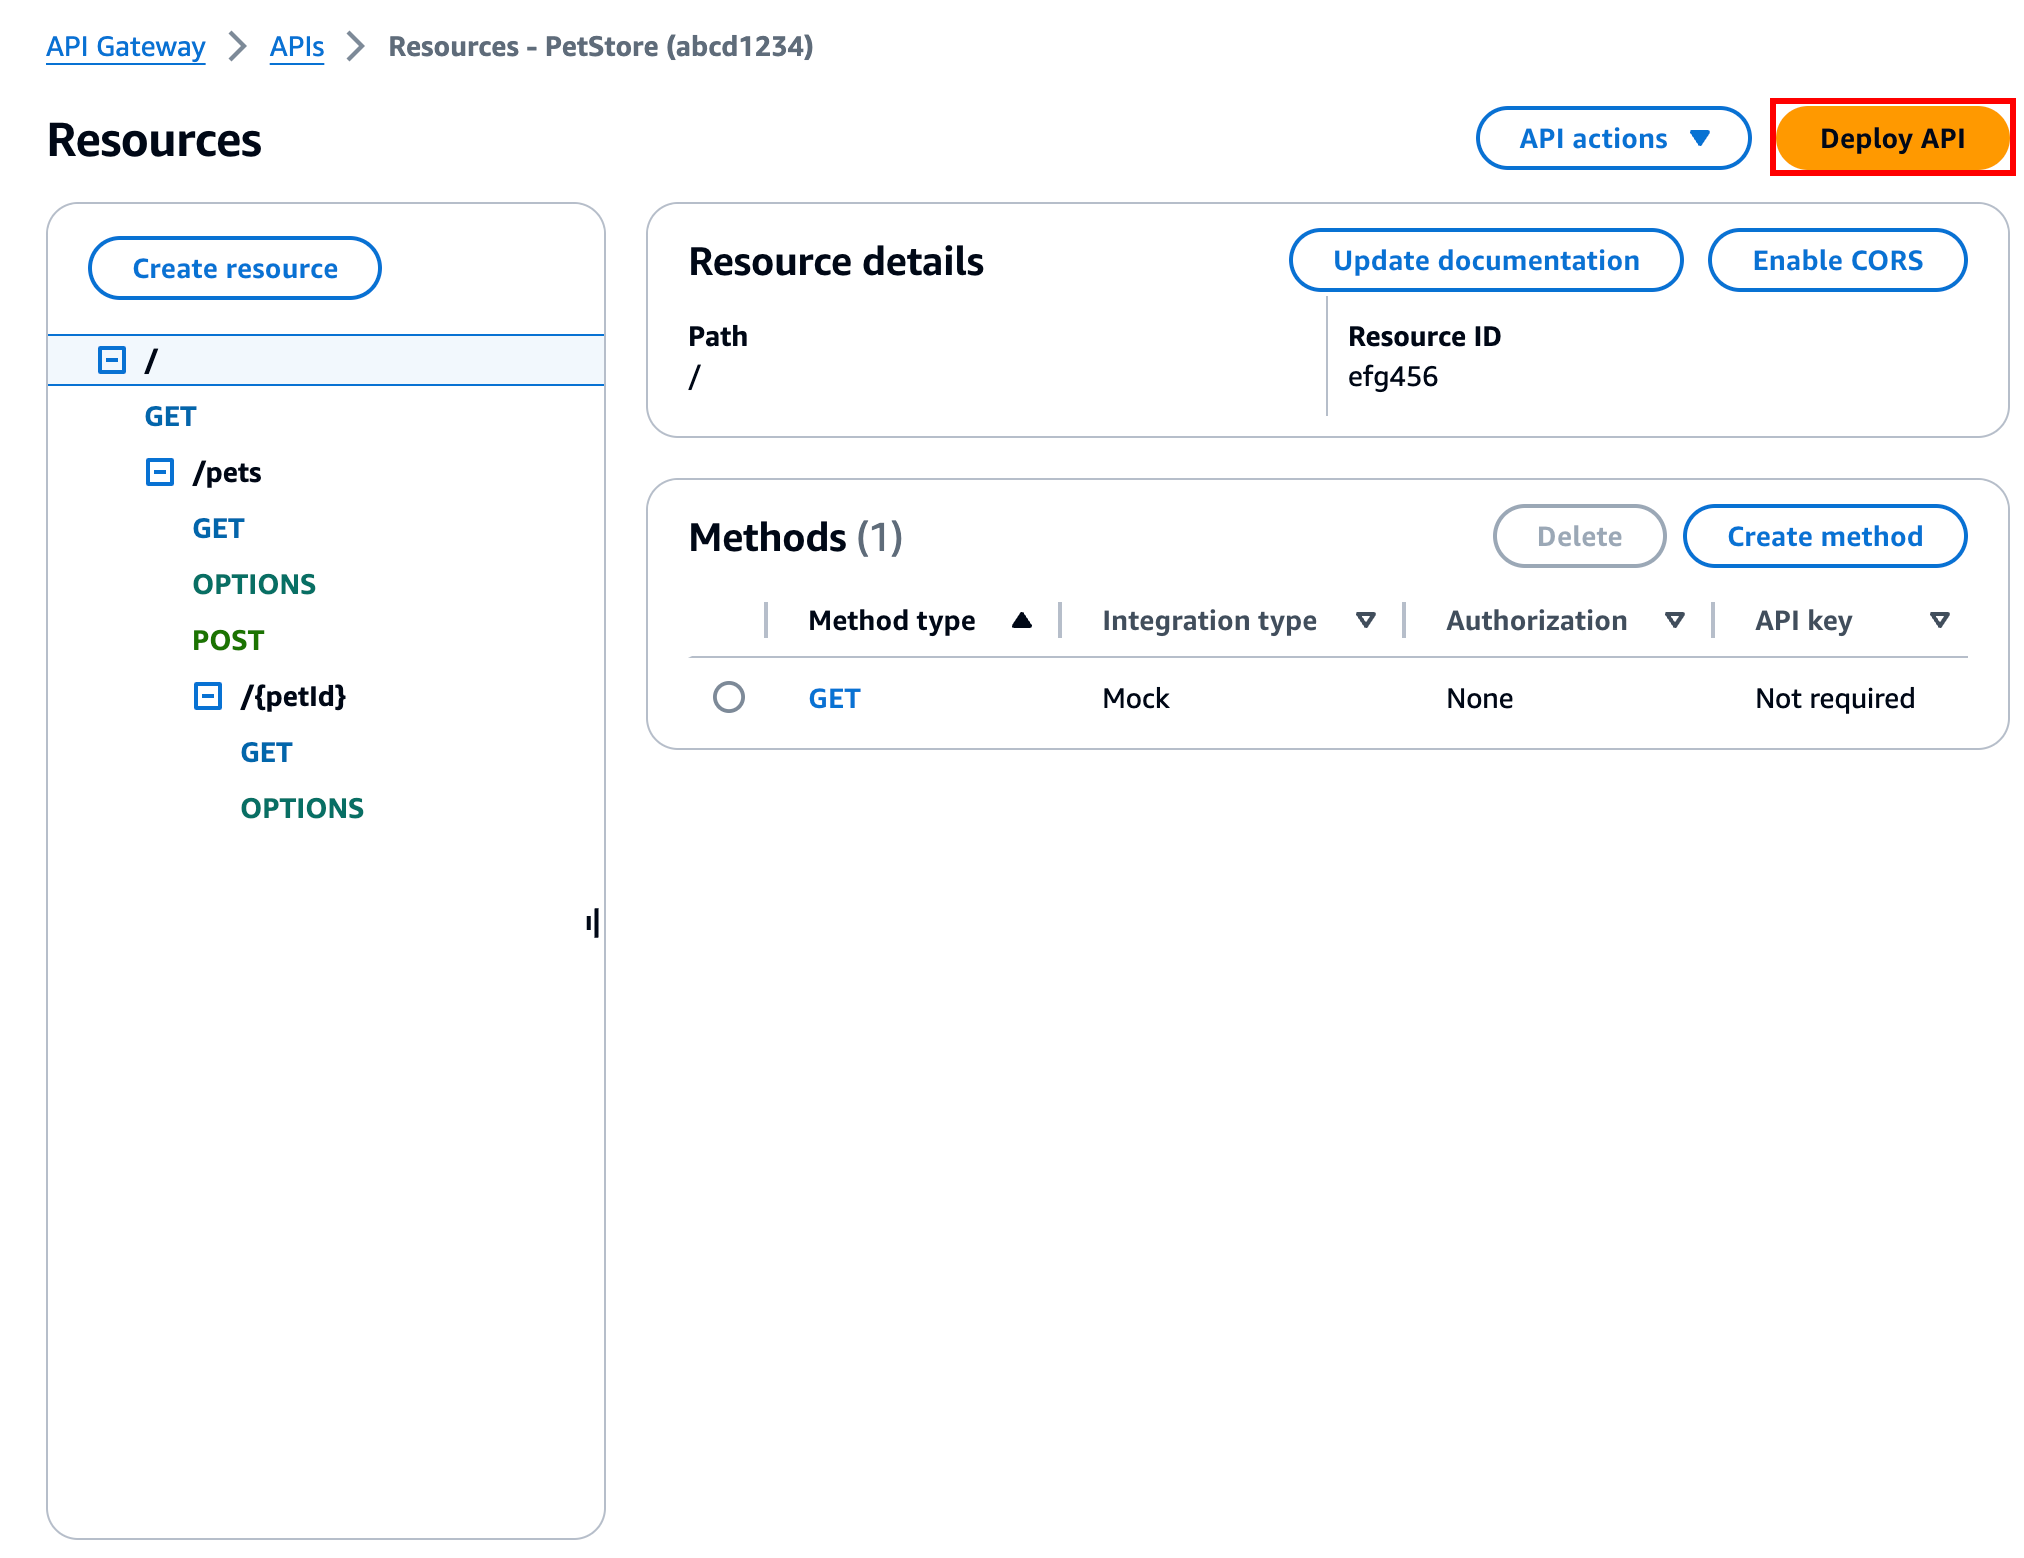
Task: Click the GET radio button in methods table
Action: (730, 699)
